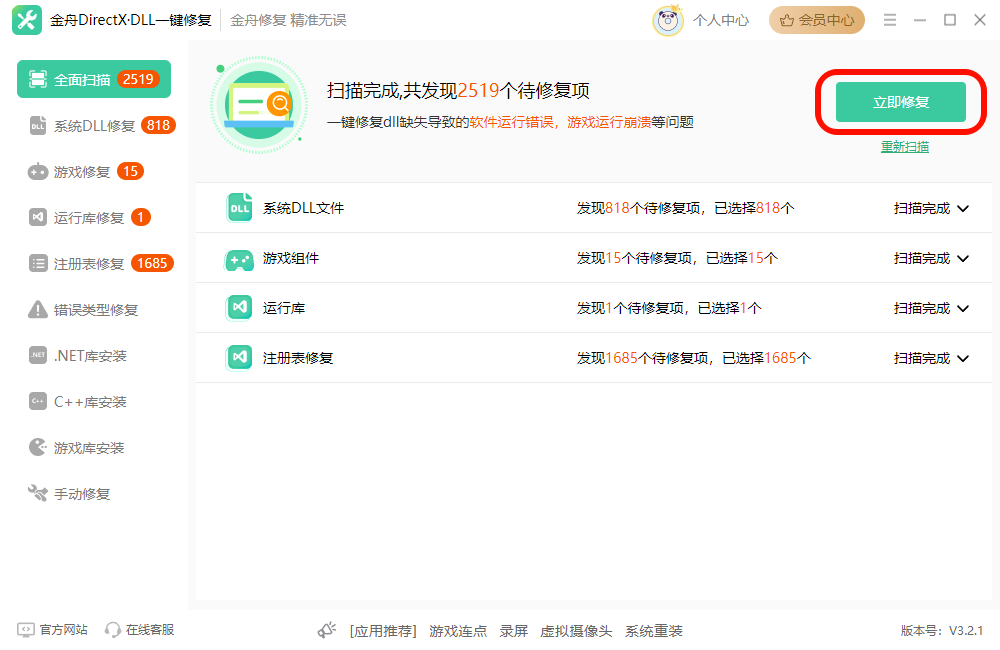This screenshot has height=650, width=1000.
Task: Click the megaphone icon near 应用推荐
Action: (x=327, y=630)
